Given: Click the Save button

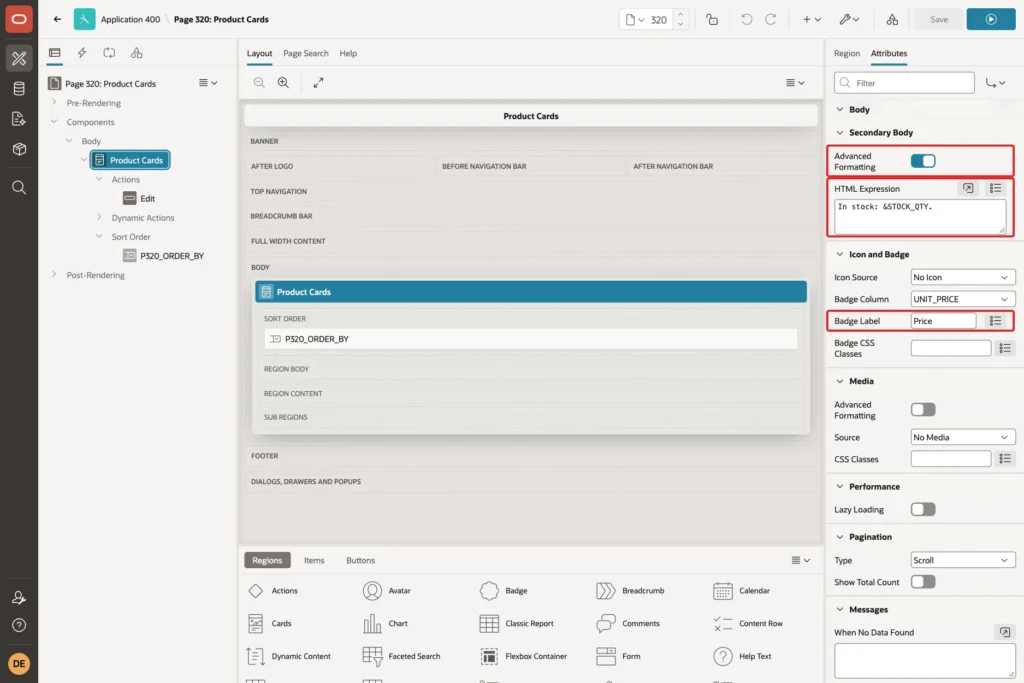Looking at the screenshot, I should (x=938, y=20).
